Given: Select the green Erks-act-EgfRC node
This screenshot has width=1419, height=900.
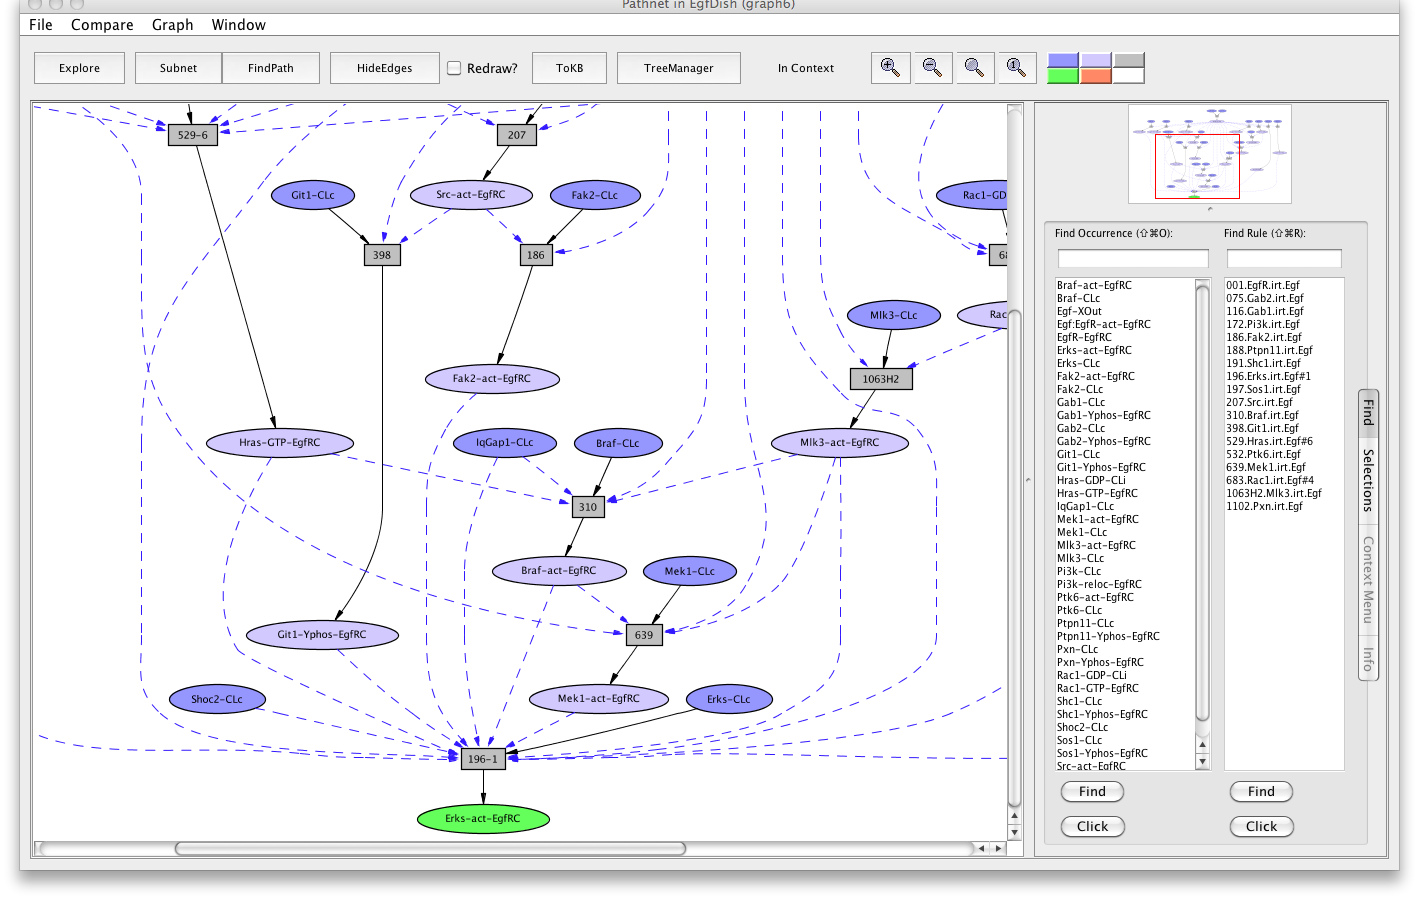Looking at the screenshot, I should (483, 819).
